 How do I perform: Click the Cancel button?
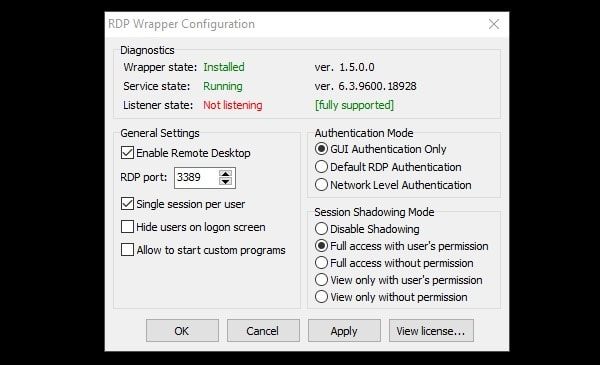263,331
